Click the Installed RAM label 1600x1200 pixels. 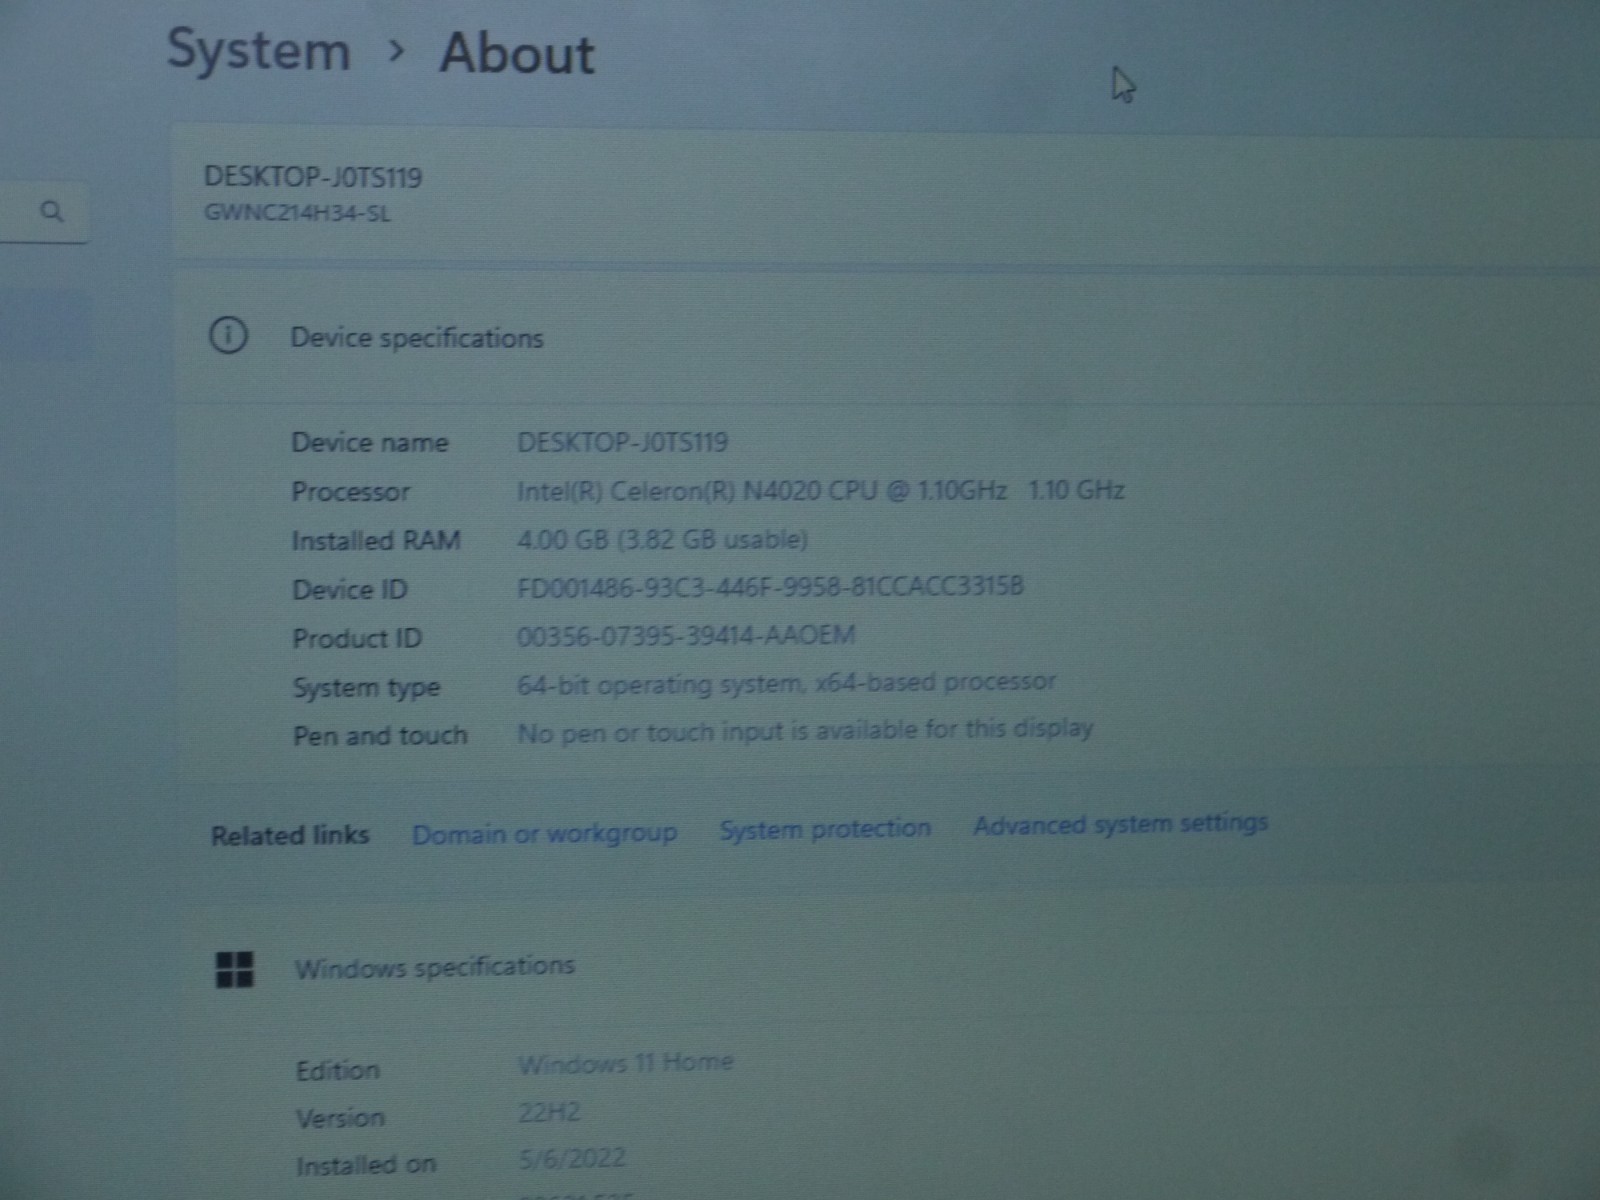coord(376,540)
